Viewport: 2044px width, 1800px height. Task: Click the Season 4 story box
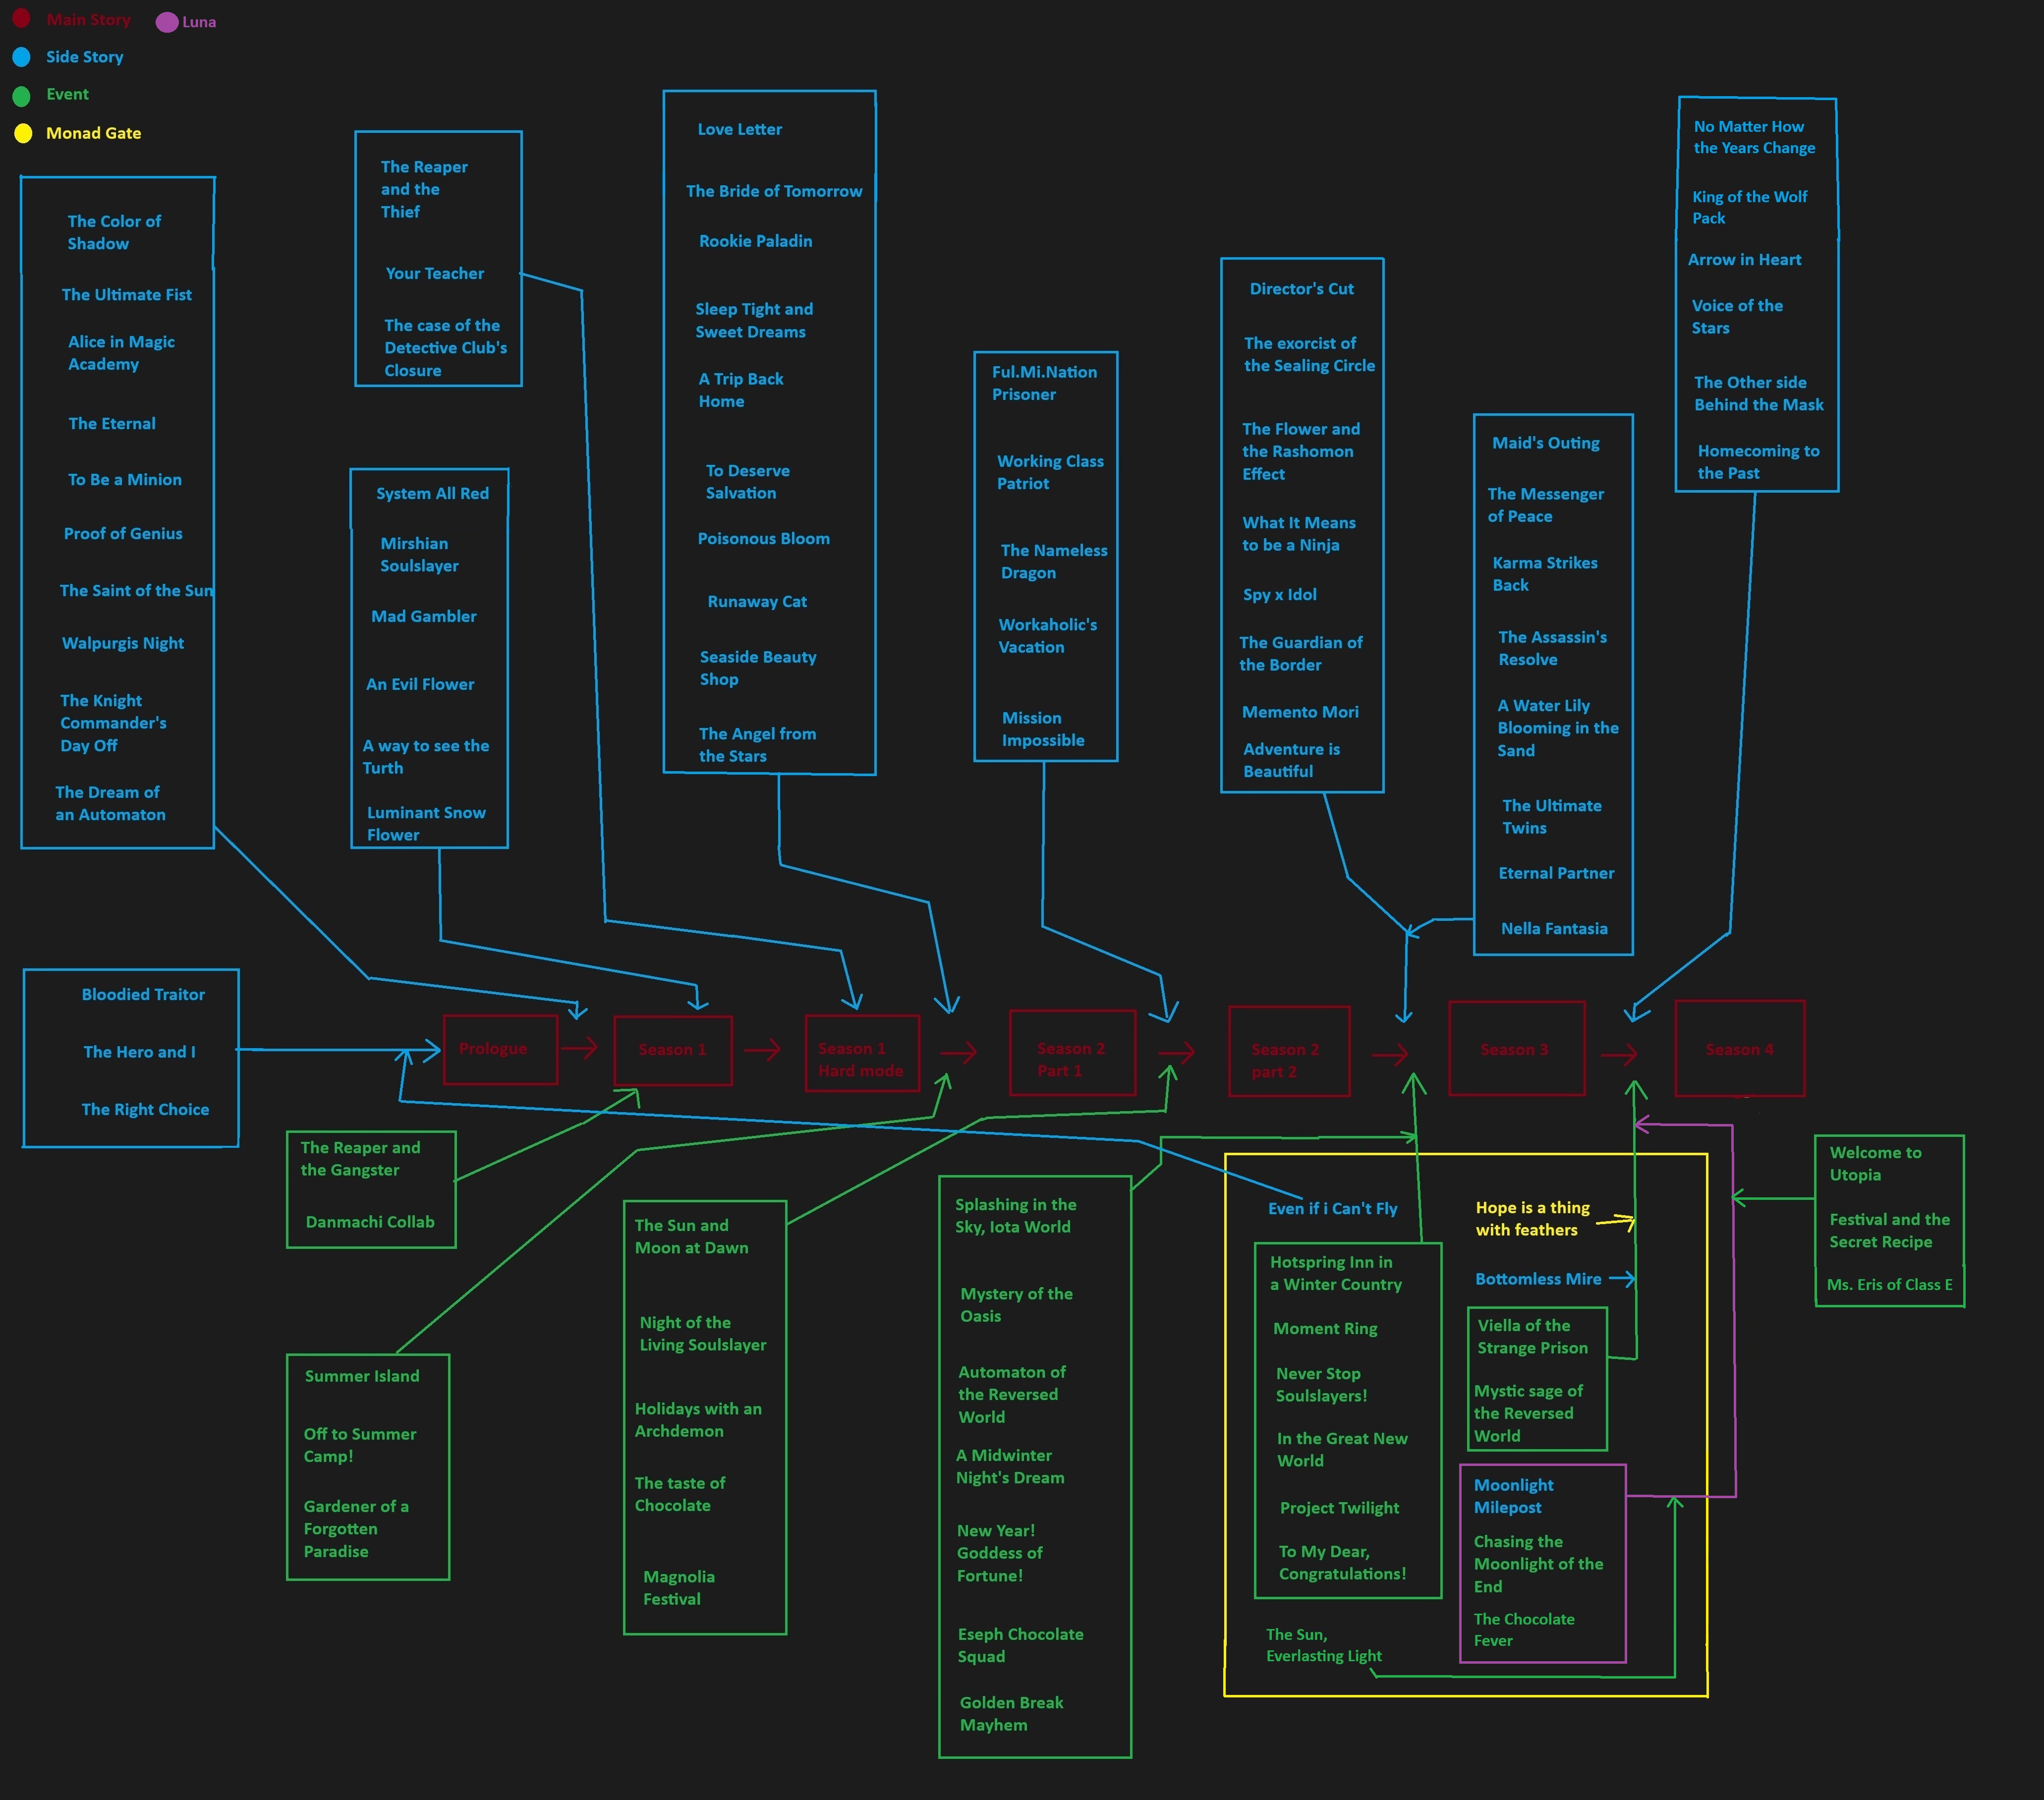pyautogui.click(x=1739, y=1049)
